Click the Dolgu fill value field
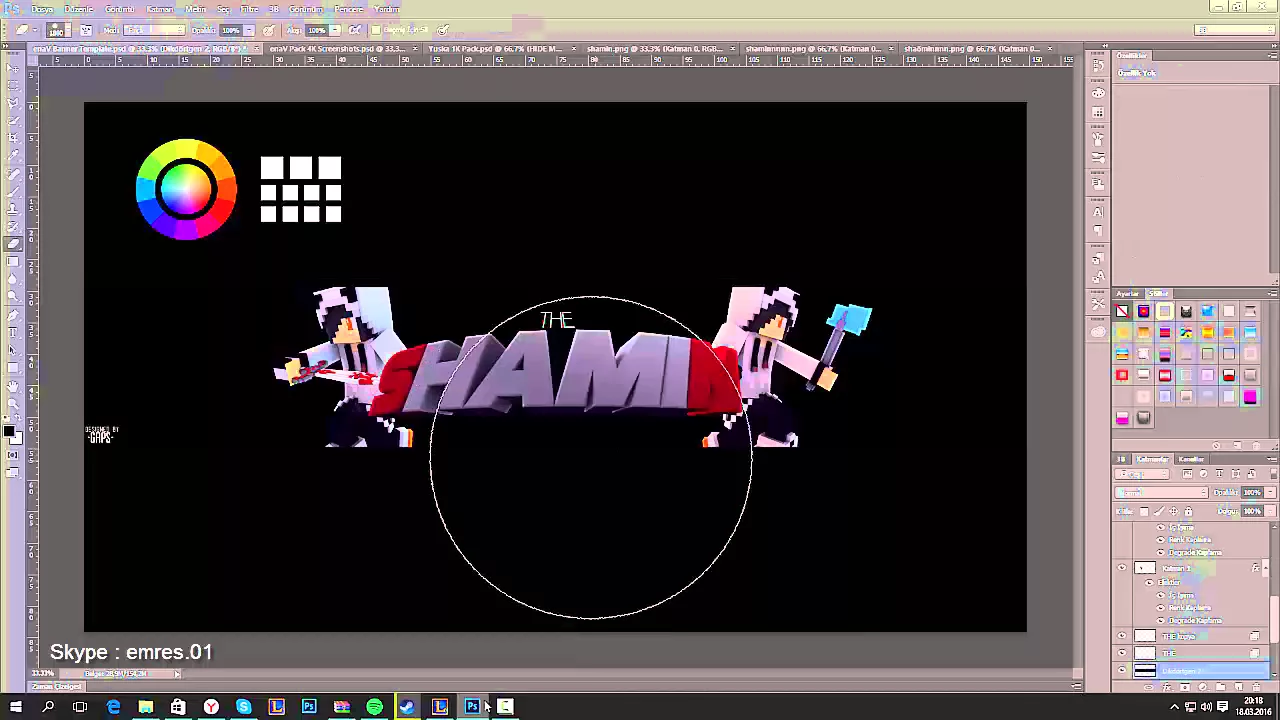 tap(1251, 511)
